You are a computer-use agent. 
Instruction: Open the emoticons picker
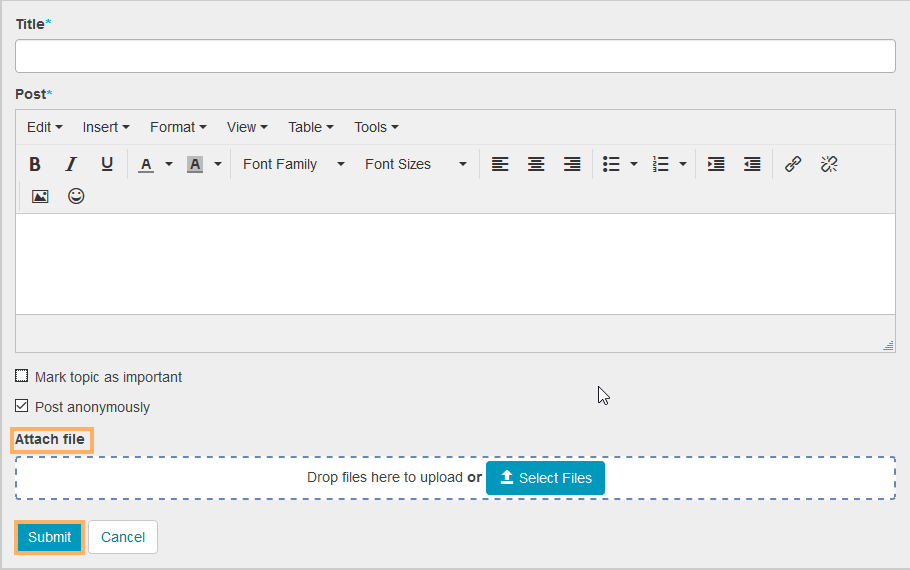76,196
